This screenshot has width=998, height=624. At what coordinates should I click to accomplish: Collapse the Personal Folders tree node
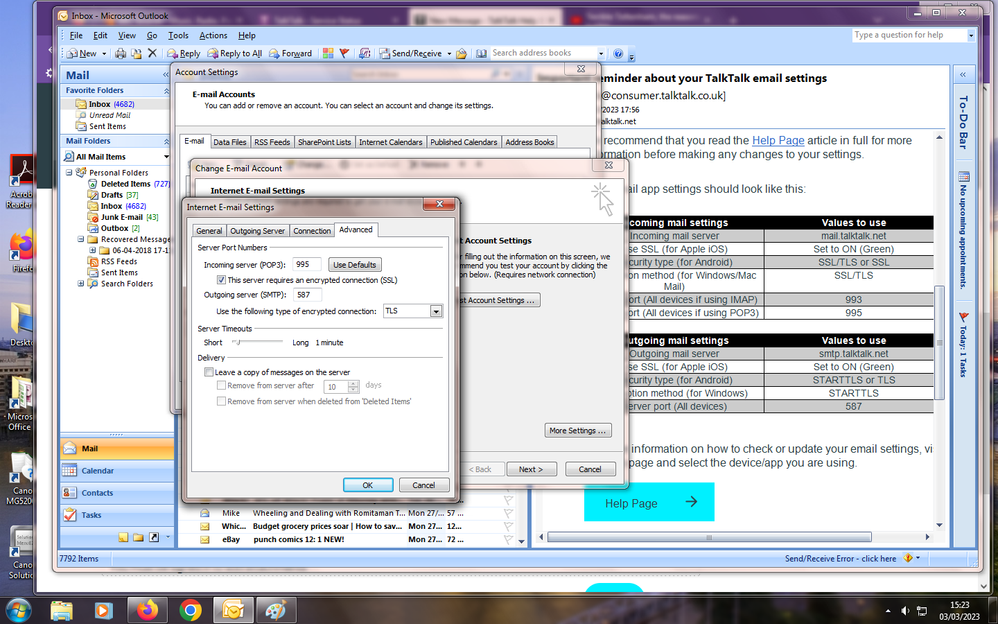pyautogui.click(x=69, y=173)
